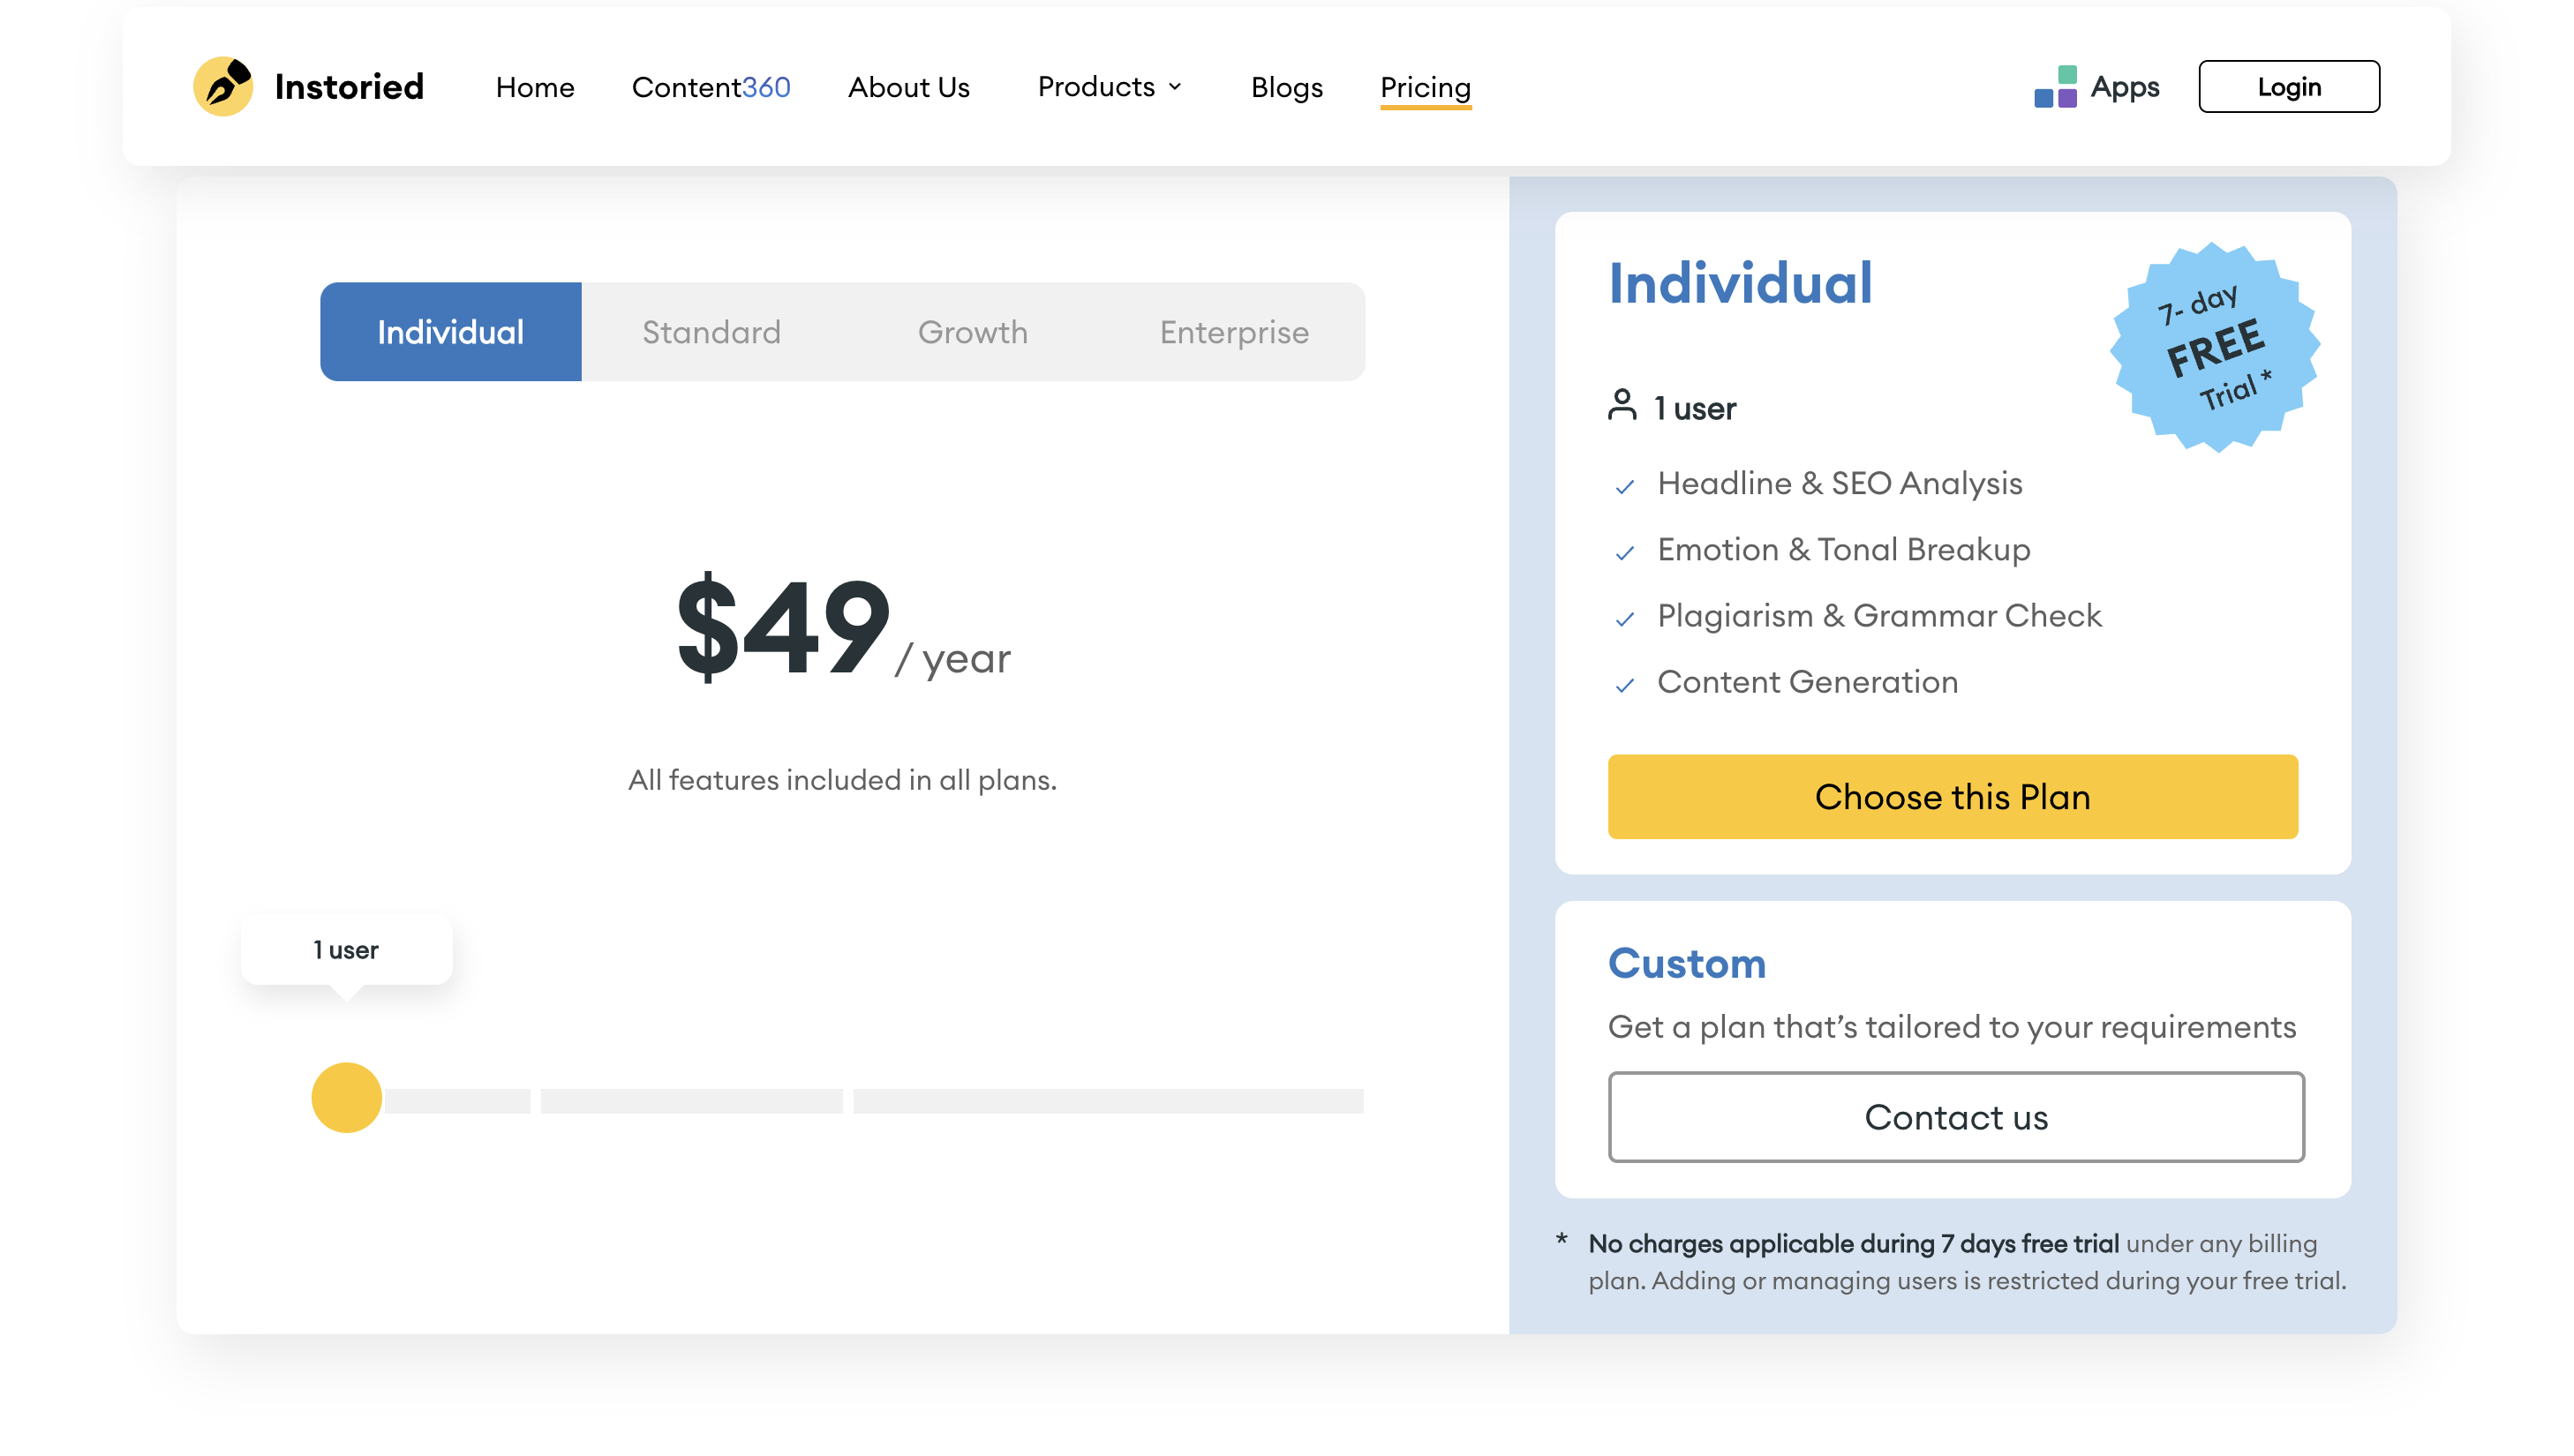Toggle to the Growth plan option
Screen dimensions: 2574x1456
point(973,330)
